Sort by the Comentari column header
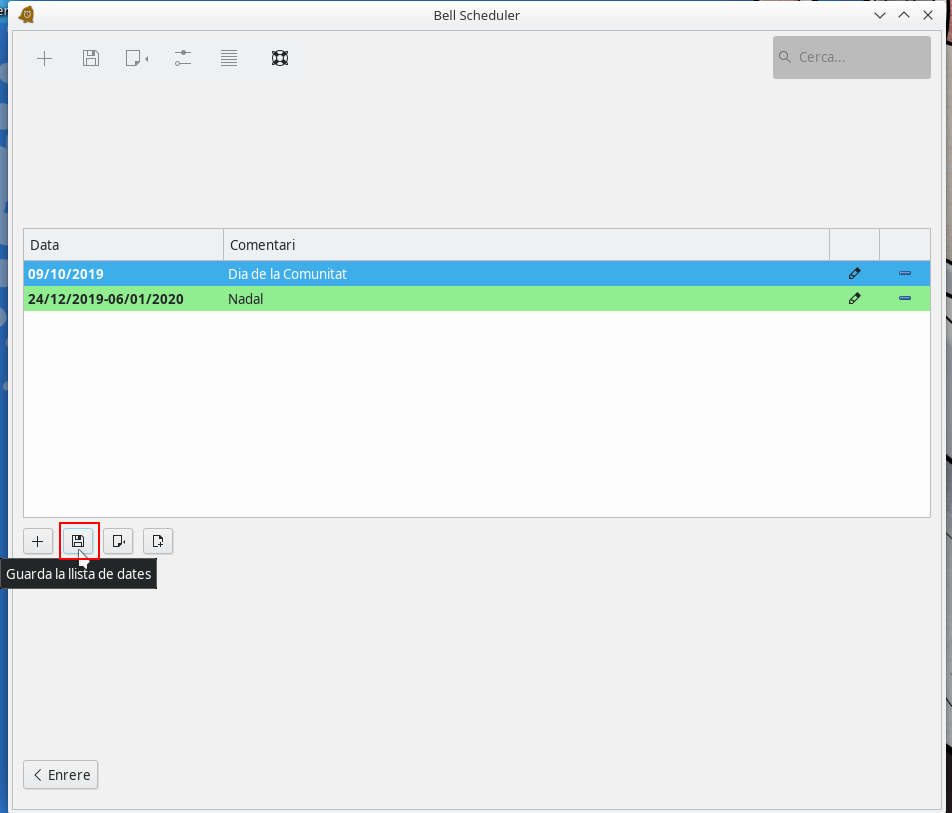952x813 pixels. [526, 245]
